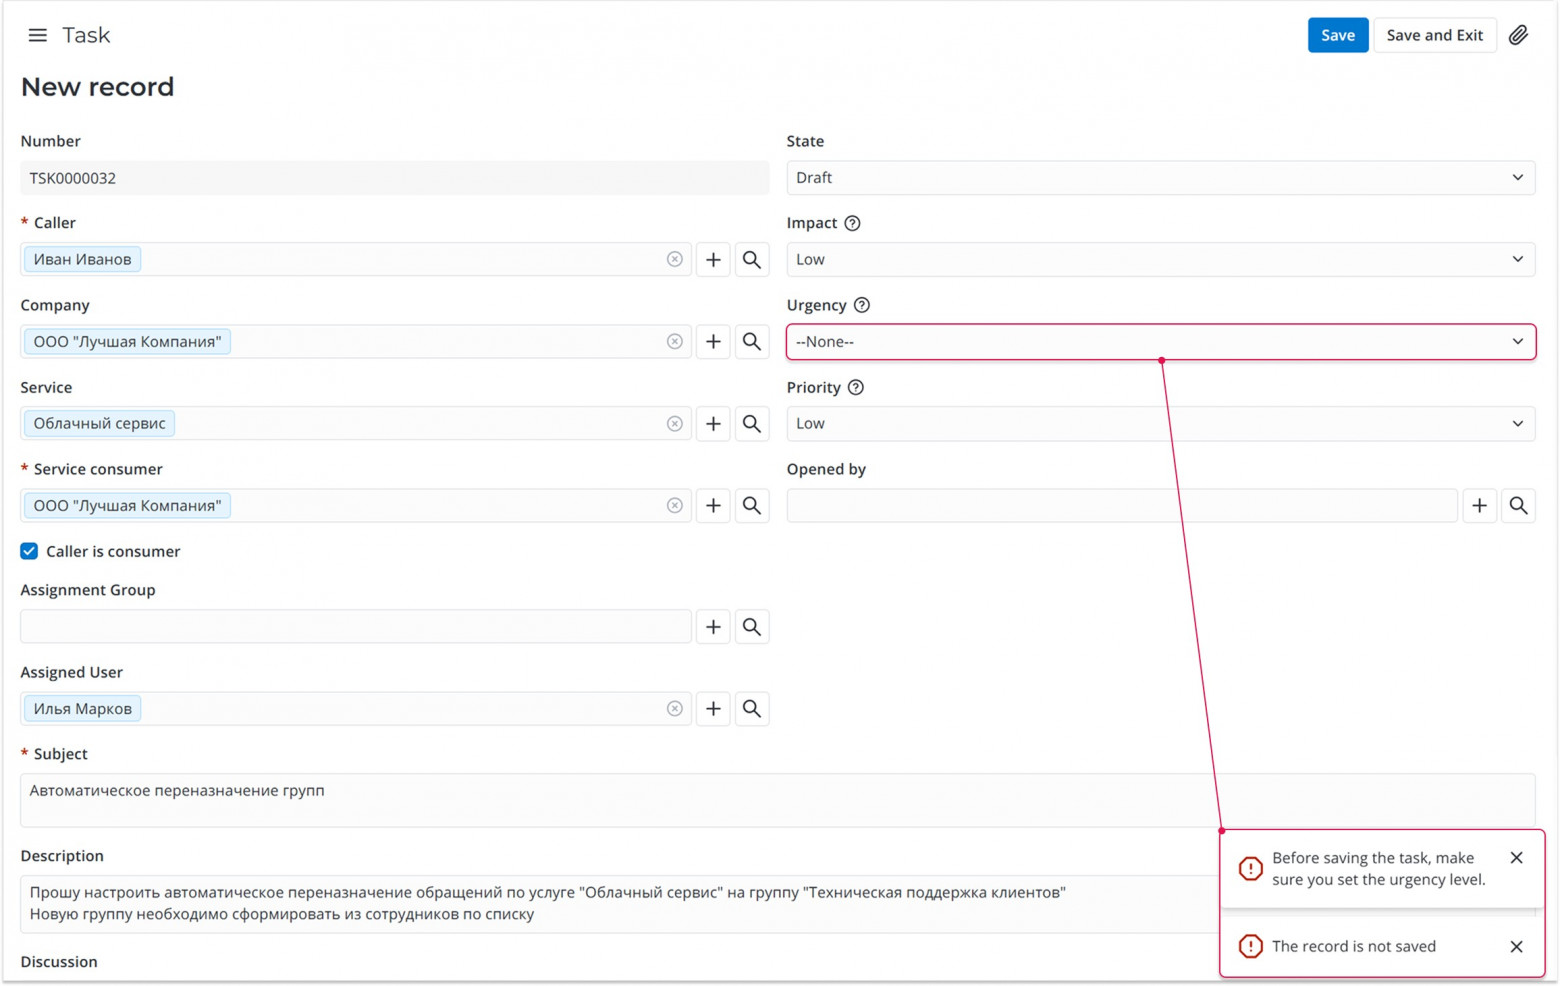Screen dimensions: 1560x986
Task: Open the Urgency dropdown showing None
Action: pyautogui.click(x=1160, y=342)
